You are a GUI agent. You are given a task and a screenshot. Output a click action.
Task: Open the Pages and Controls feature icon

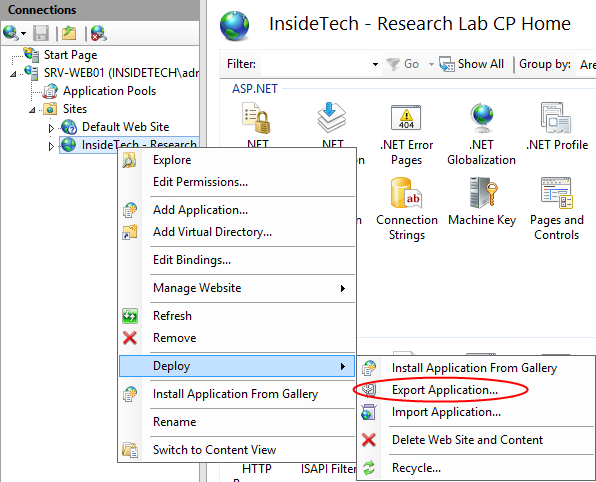(x=556, y=193)
